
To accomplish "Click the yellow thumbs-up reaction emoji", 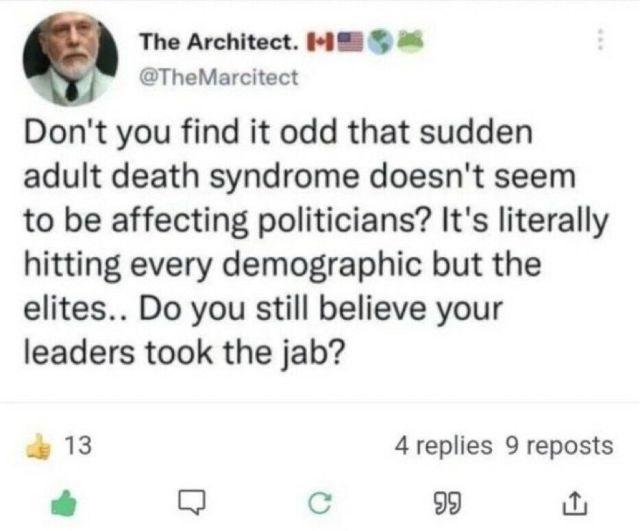I will (x=39, y=446).
